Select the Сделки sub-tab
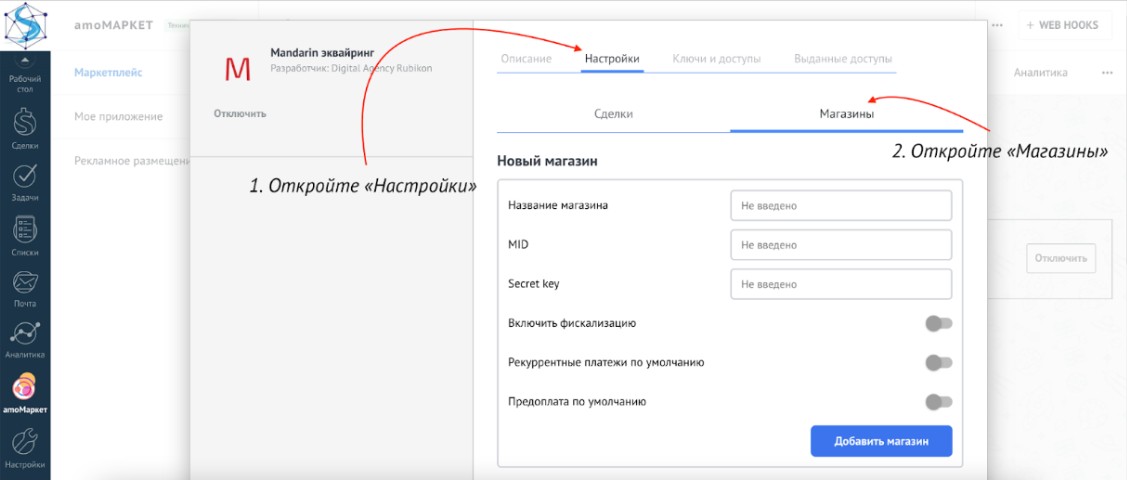 (613, 114)
